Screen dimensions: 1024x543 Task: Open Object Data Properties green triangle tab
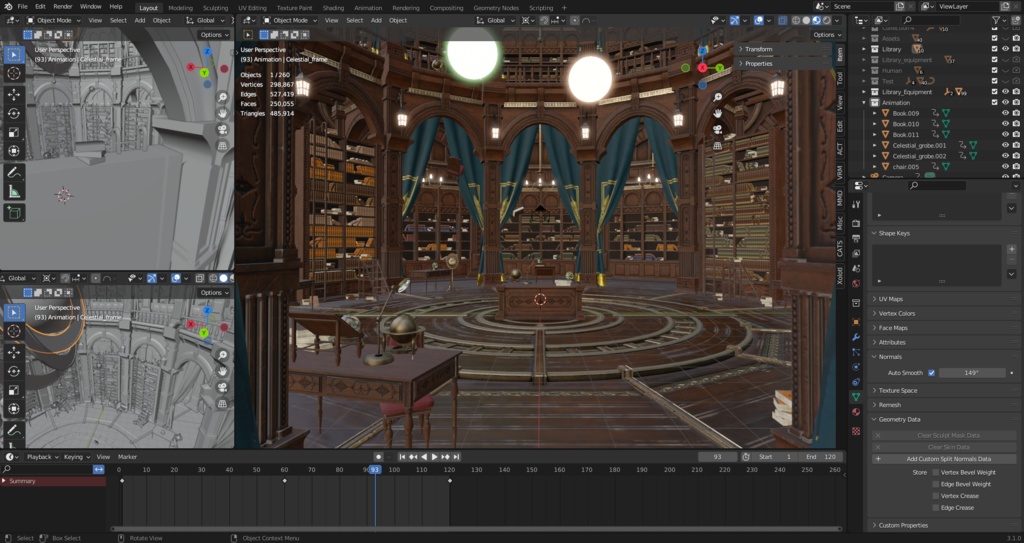click(x=856, y=396)
